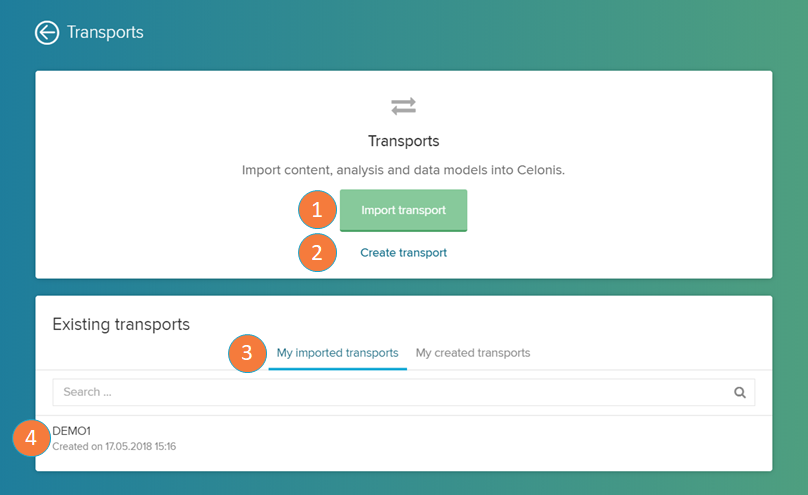808x495 pixels.
Task: Click the search magnifier icon
Action: click(740, 393)
